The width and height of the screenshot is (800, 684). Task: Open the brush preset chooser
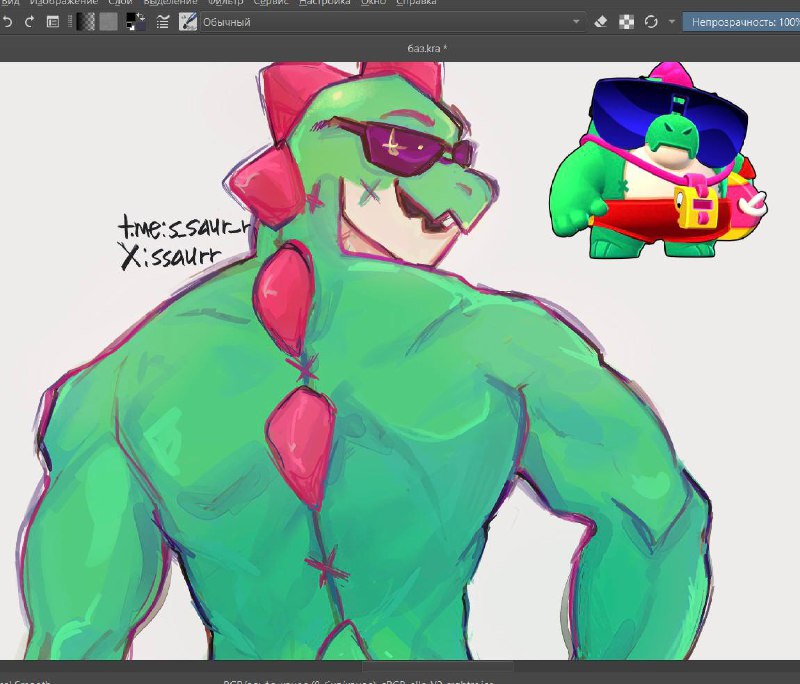tap(188, 22)
